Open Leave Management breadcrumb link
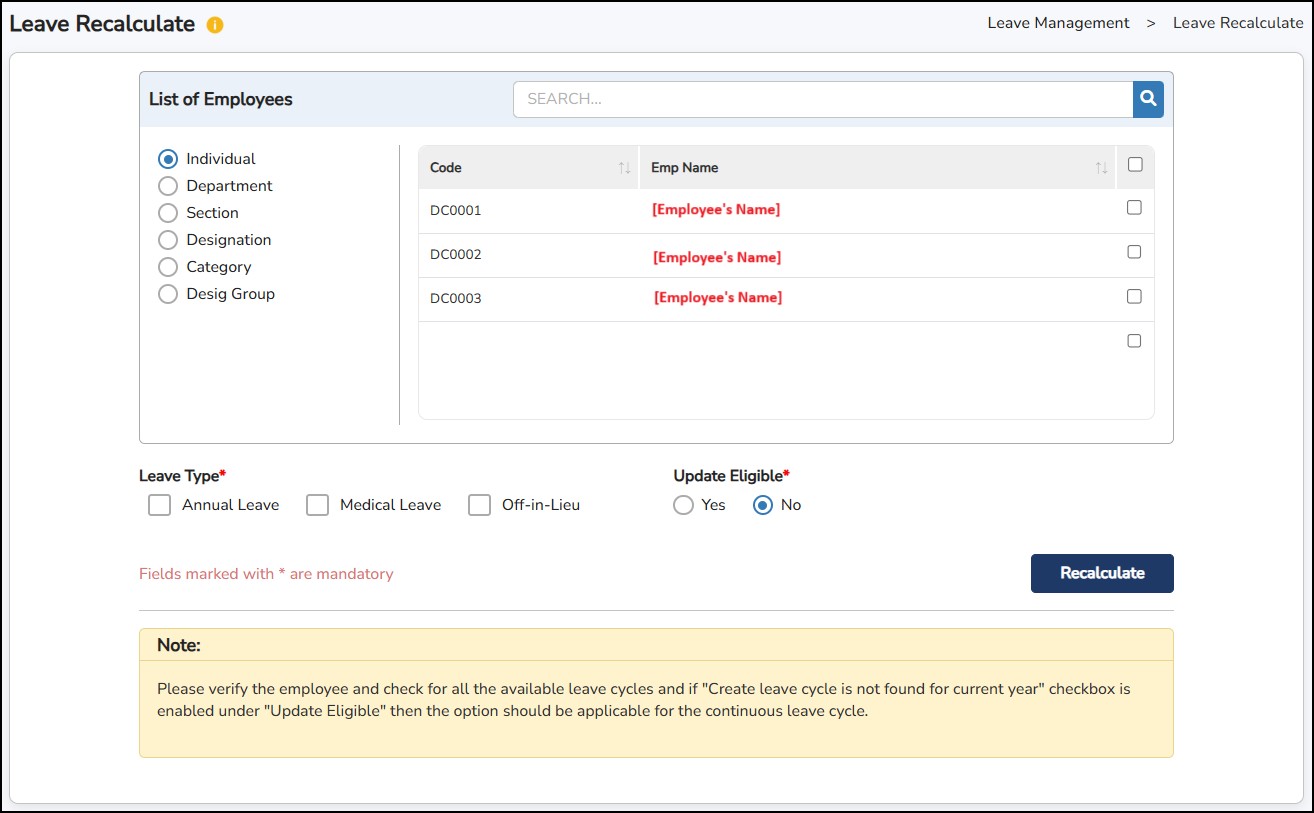1314x813 pixels. (x=1058, y=23)
